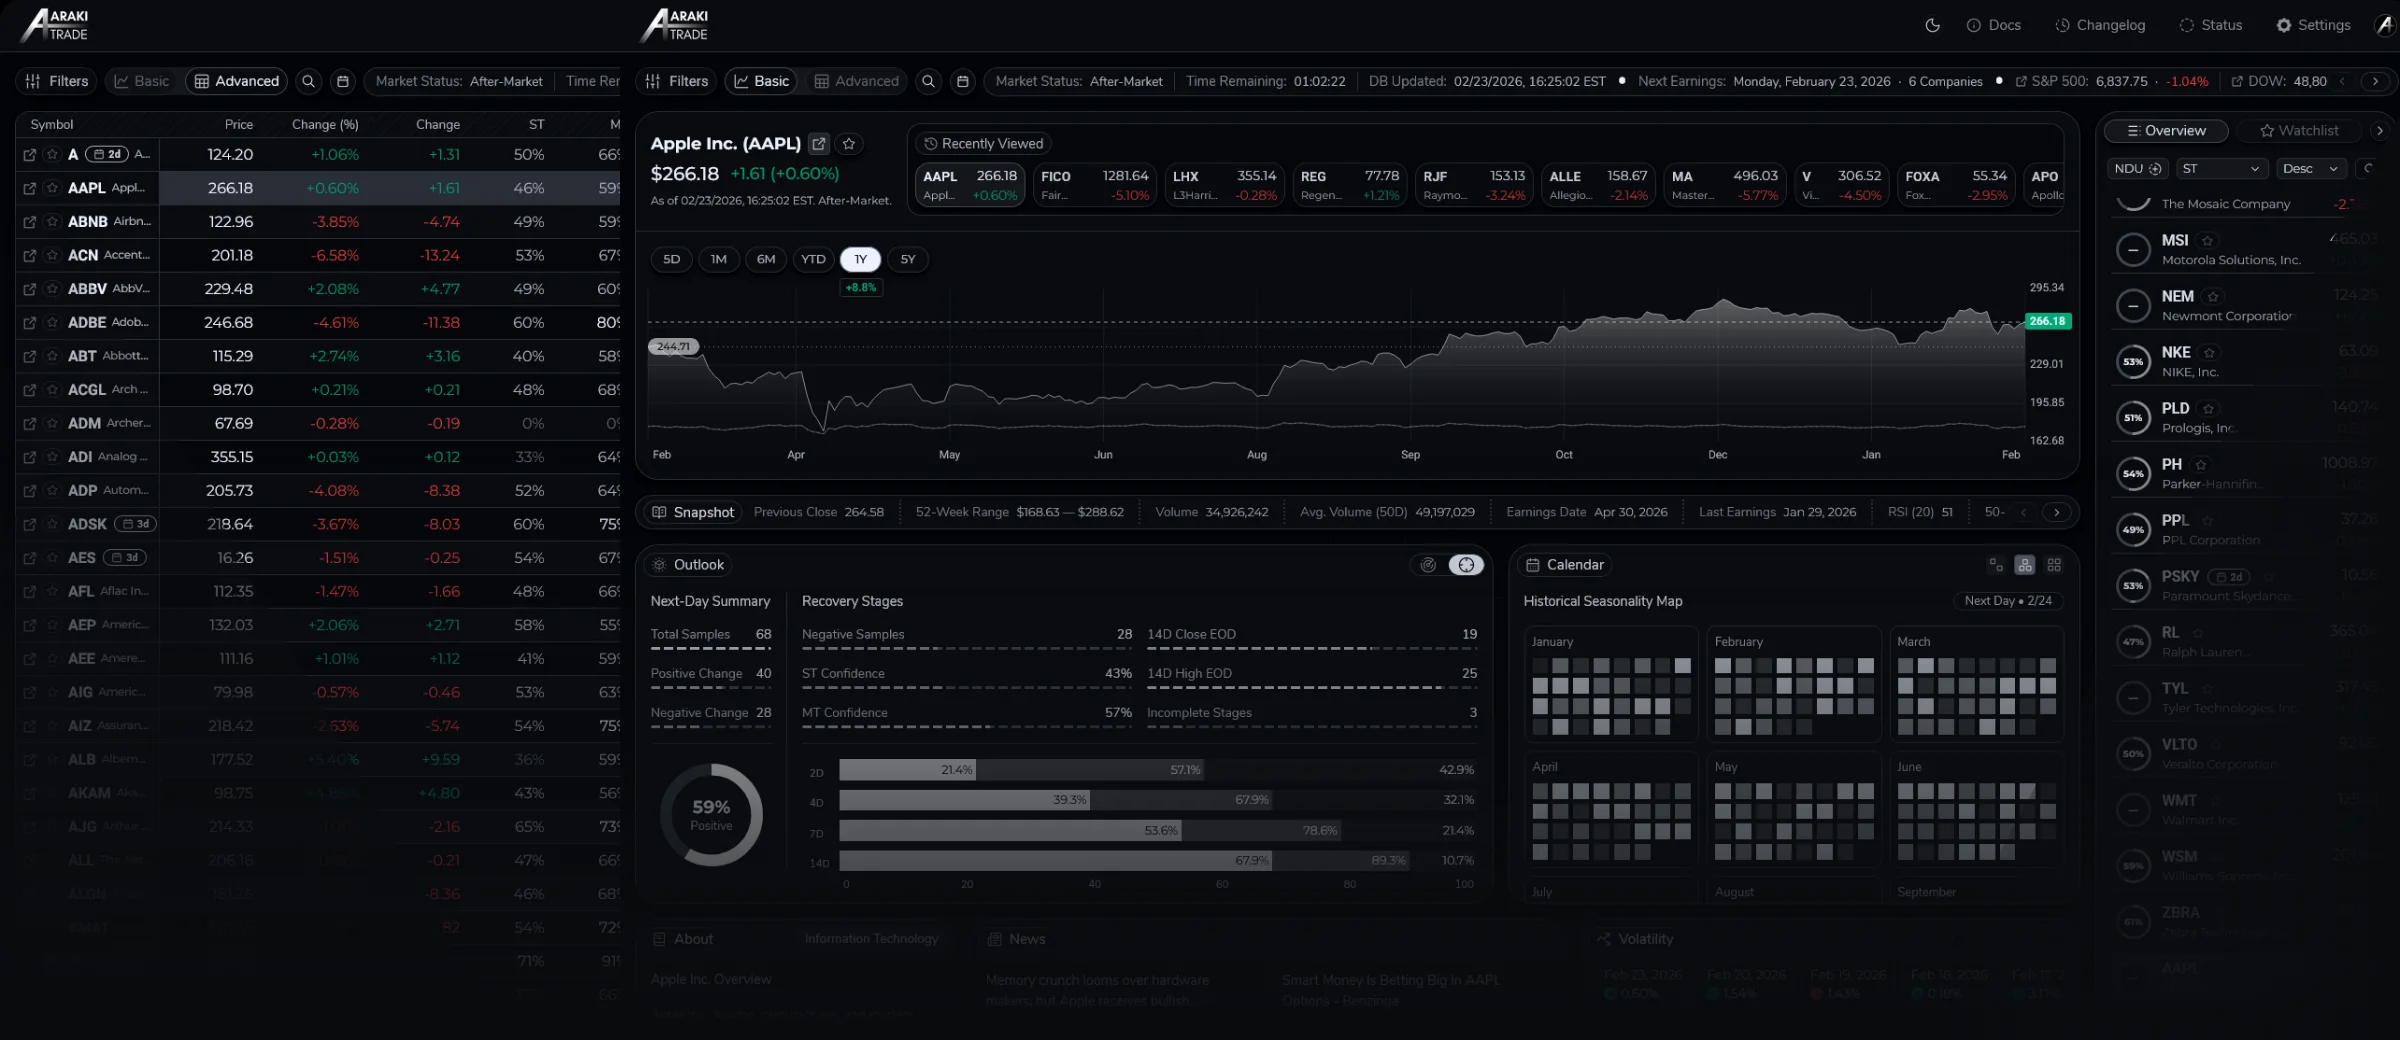Toggle the dark mode moon icon

1932,25
